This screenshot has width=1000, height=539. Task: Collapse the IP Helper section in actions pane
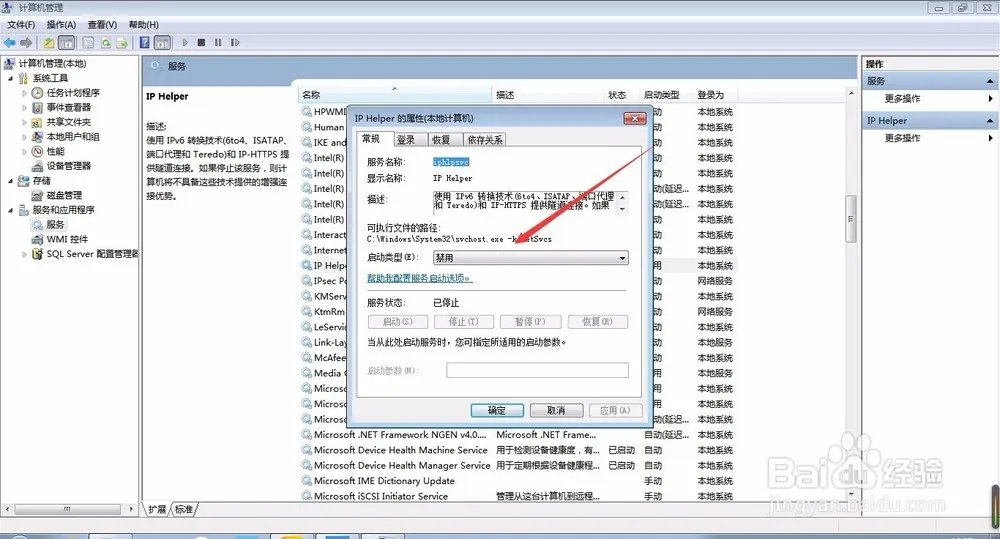[990, 121]
